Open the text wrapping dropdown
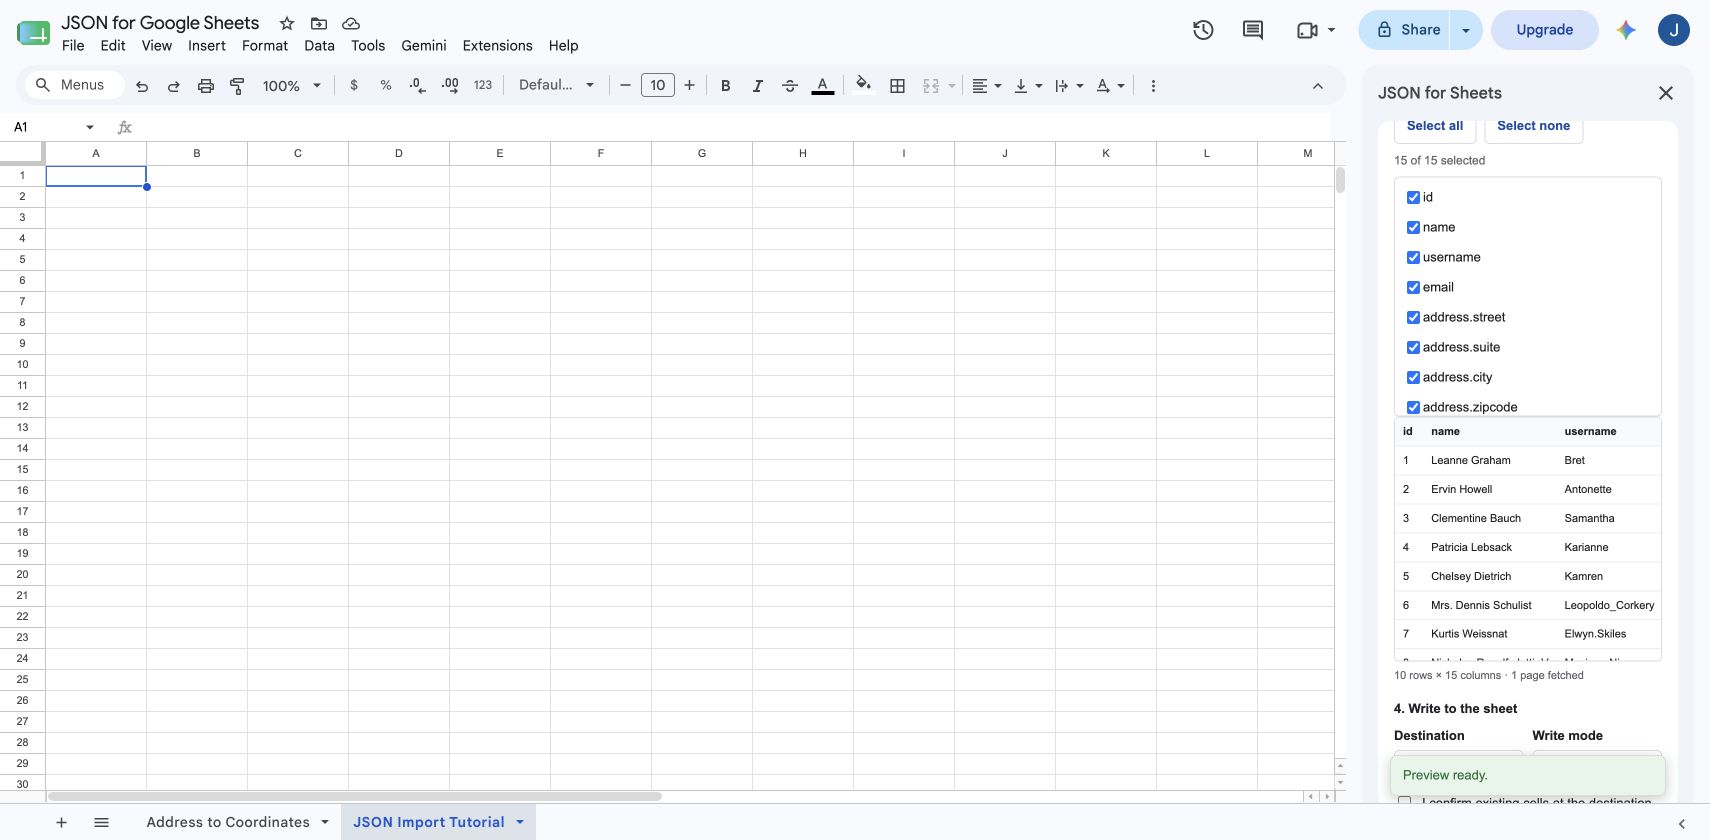 [1069, 86]
